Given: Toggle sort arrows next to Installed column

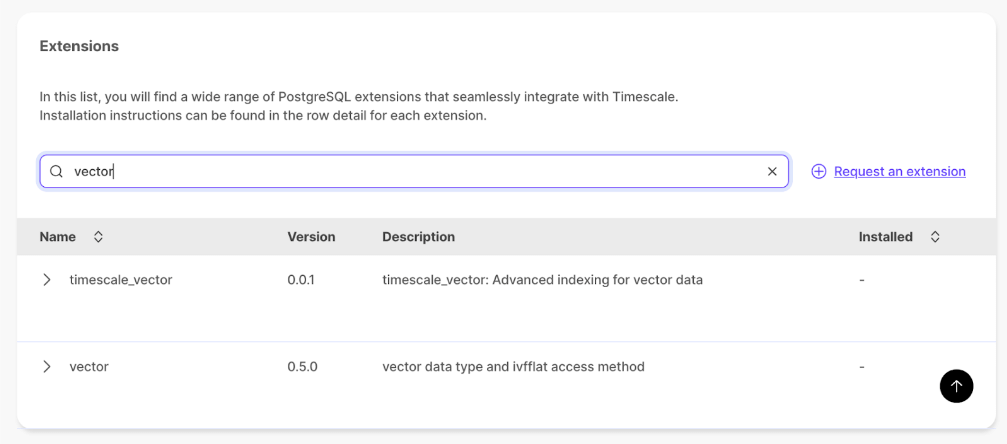Looking at the screenshot, I should [x=935, y=237].
